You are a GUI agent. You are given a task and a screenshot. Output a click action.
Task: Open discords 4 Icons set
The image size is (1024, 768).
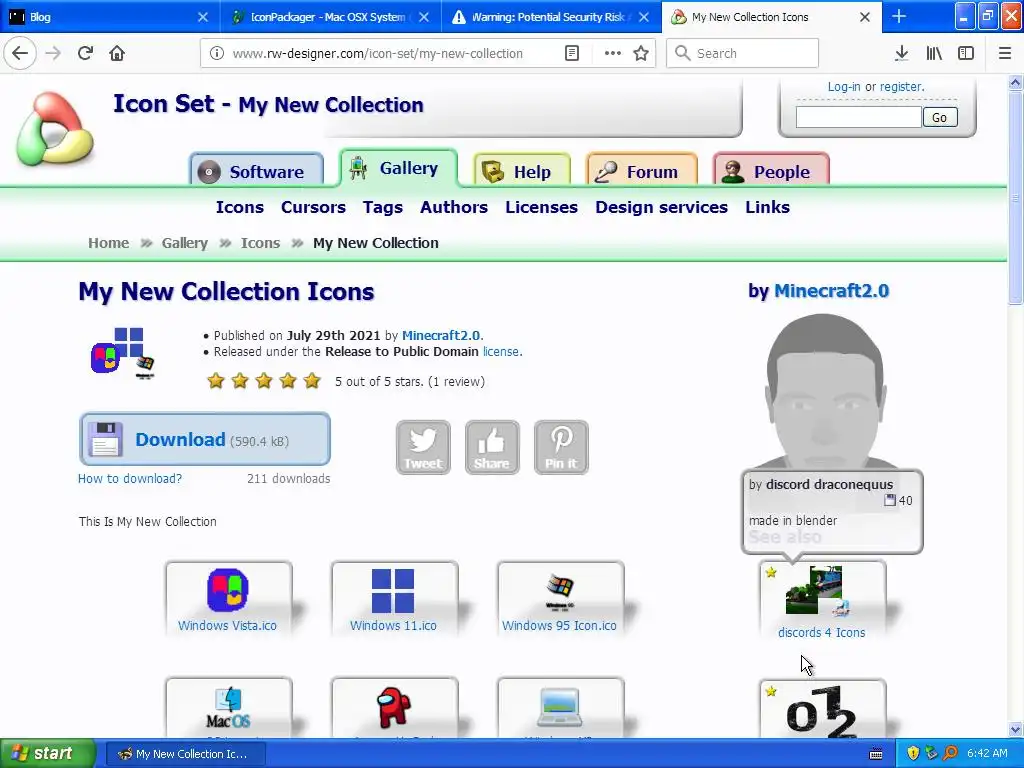point(822,602)
